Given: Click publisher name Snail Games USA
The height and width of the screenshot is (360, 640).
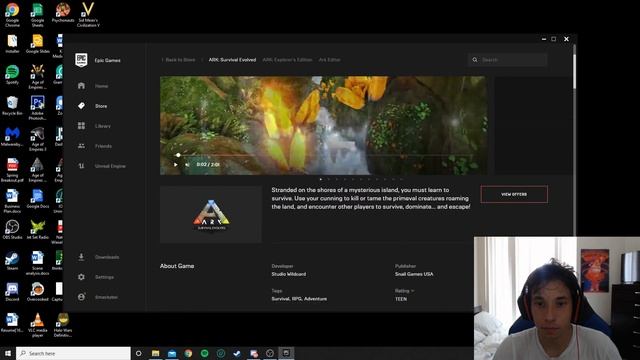Looking at the screenshot, I should tap(414, 274).
